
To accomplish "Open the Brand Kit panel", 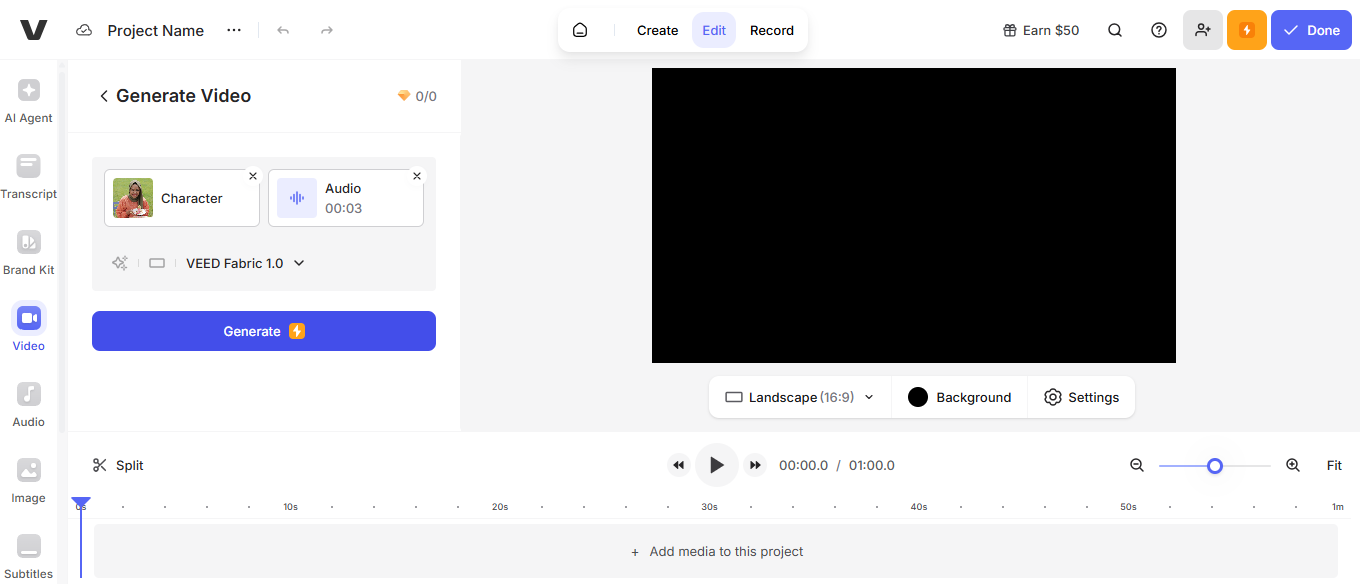I will click(x=28, y=252).
